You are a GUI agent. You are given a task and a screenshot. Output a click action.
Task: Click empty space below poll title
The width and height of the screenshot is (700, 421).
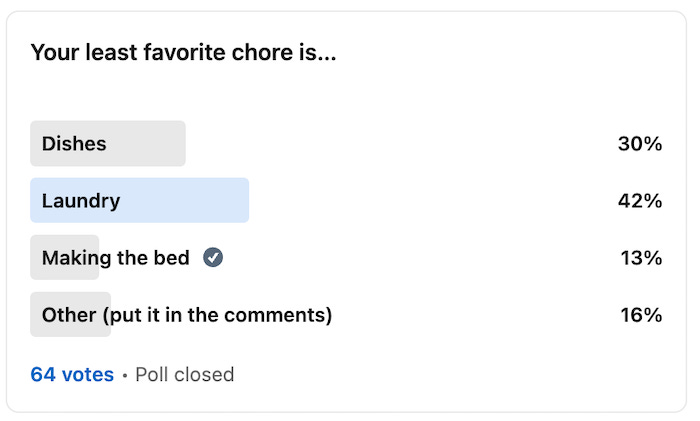[350, 92]
